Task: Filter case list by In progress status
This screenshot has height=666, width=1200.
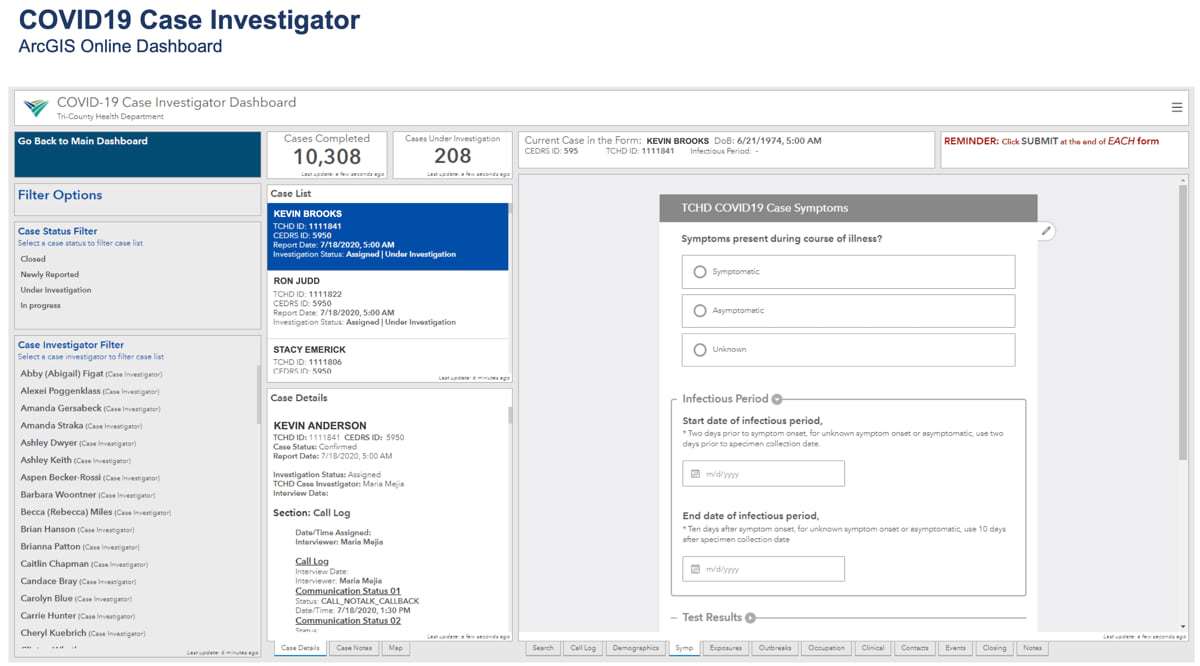Action: [40, 306]
